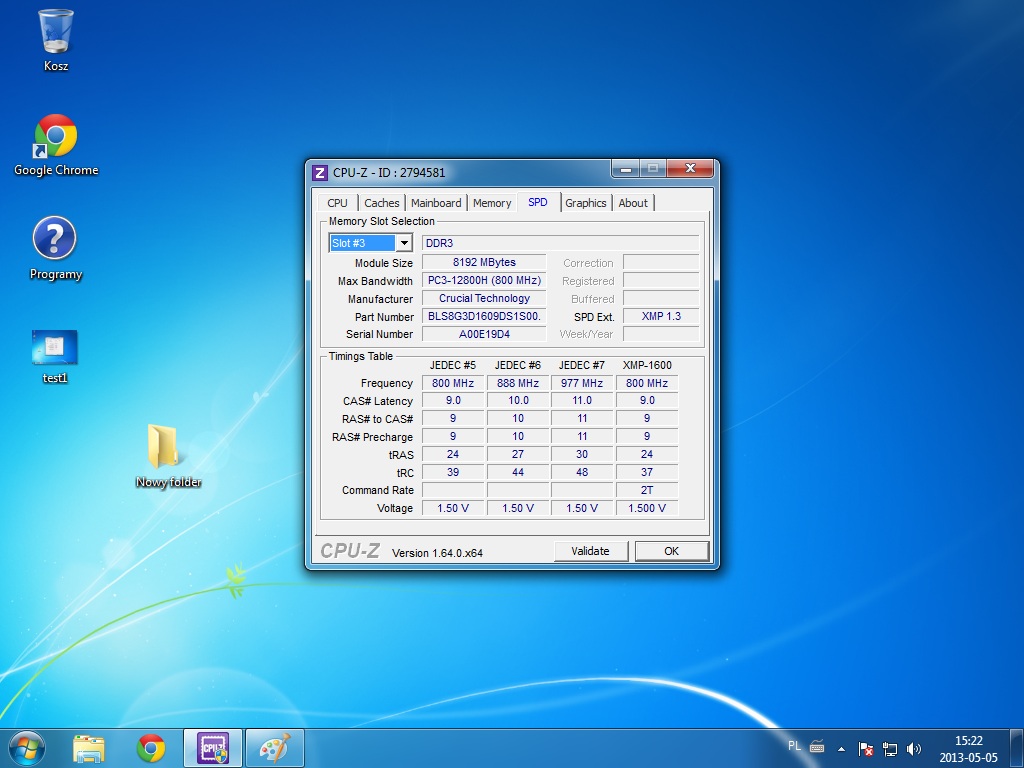Select the 888 MHz frequency cell
Viewport: 1024px width, 768px height.
518,383
